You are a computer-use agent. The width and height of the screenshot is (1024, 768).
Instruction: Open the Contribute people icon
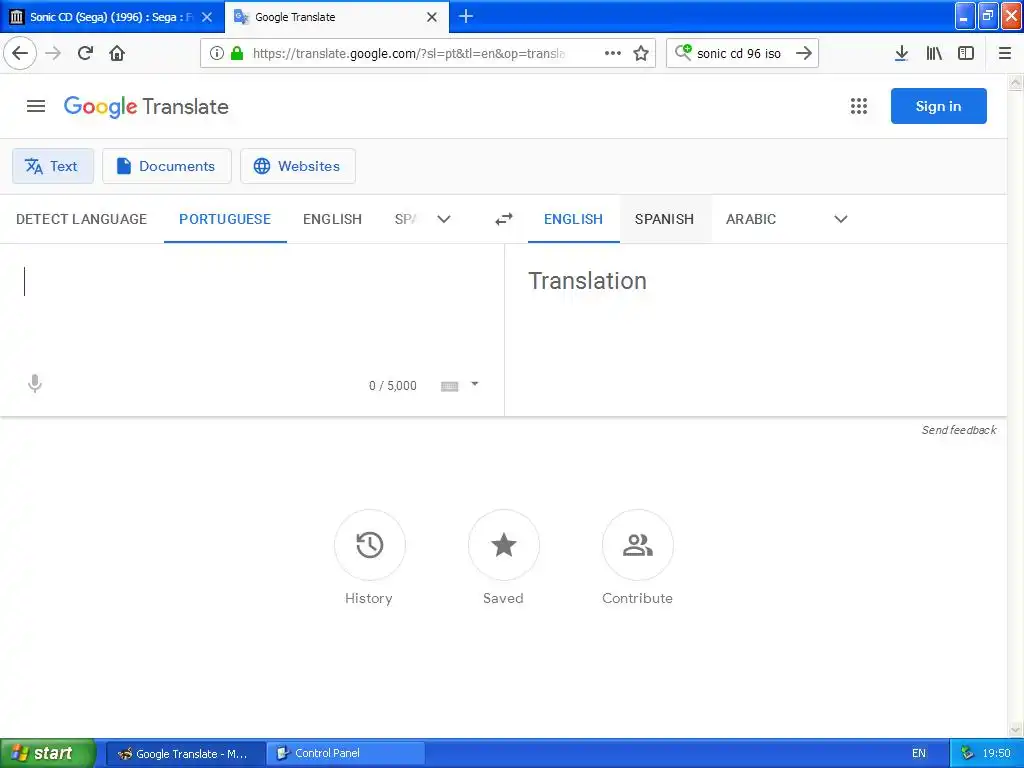coord(637,545)
